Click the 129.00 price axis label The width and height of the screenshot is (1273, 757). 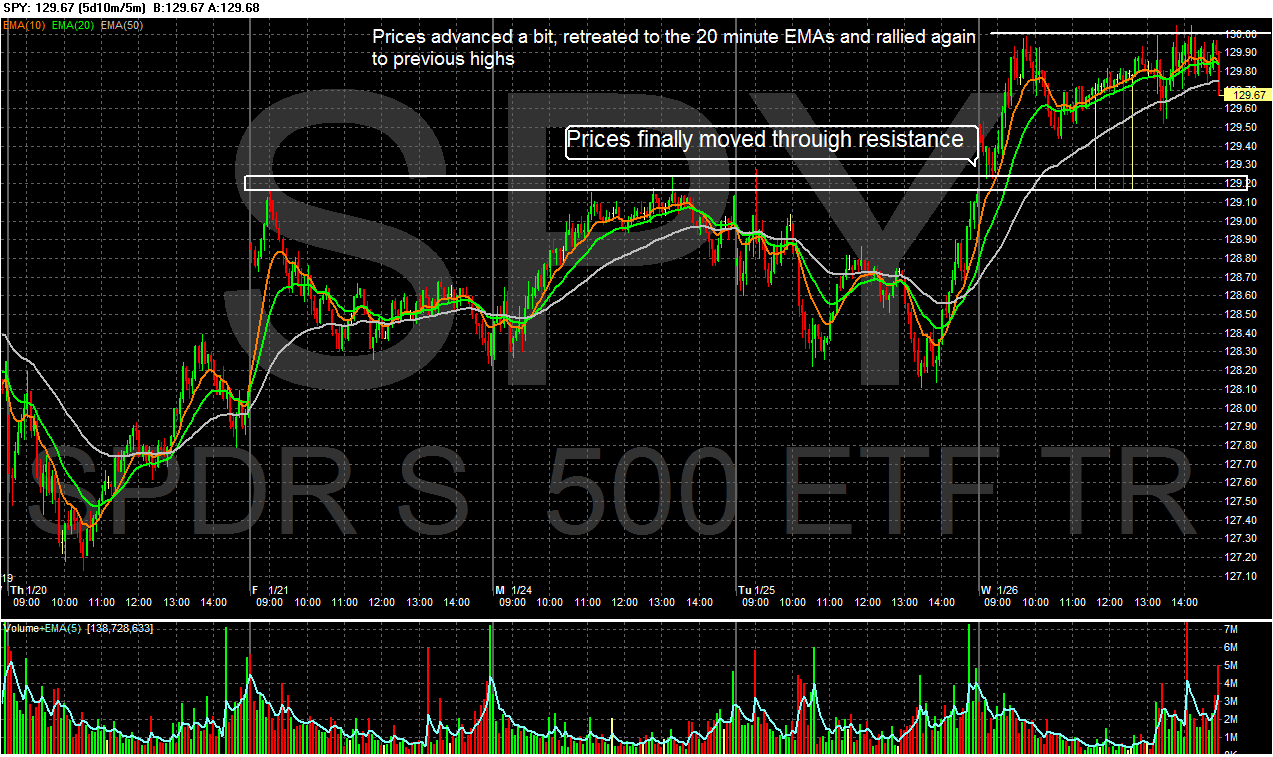point(1241,221)
